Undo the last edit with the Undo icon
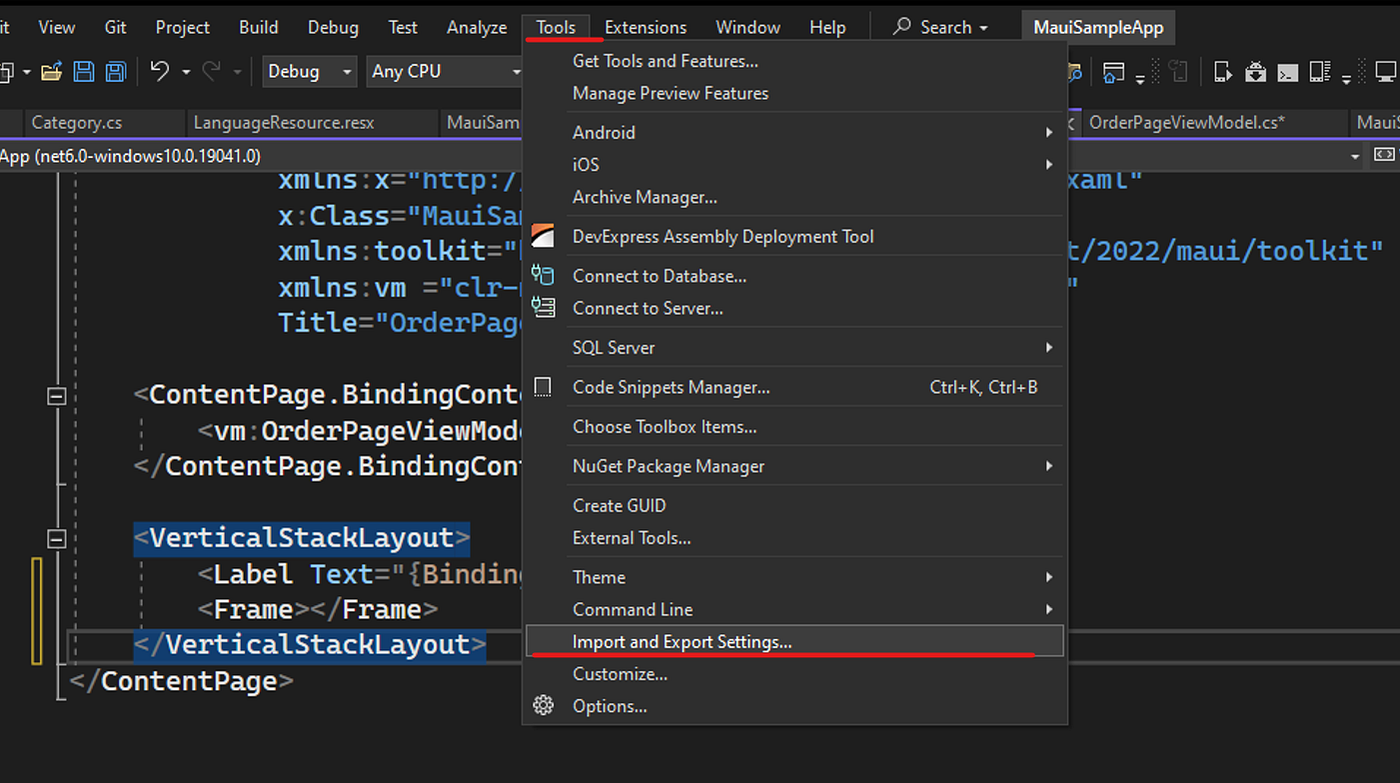1400x783 pixels. click(160, 71)
